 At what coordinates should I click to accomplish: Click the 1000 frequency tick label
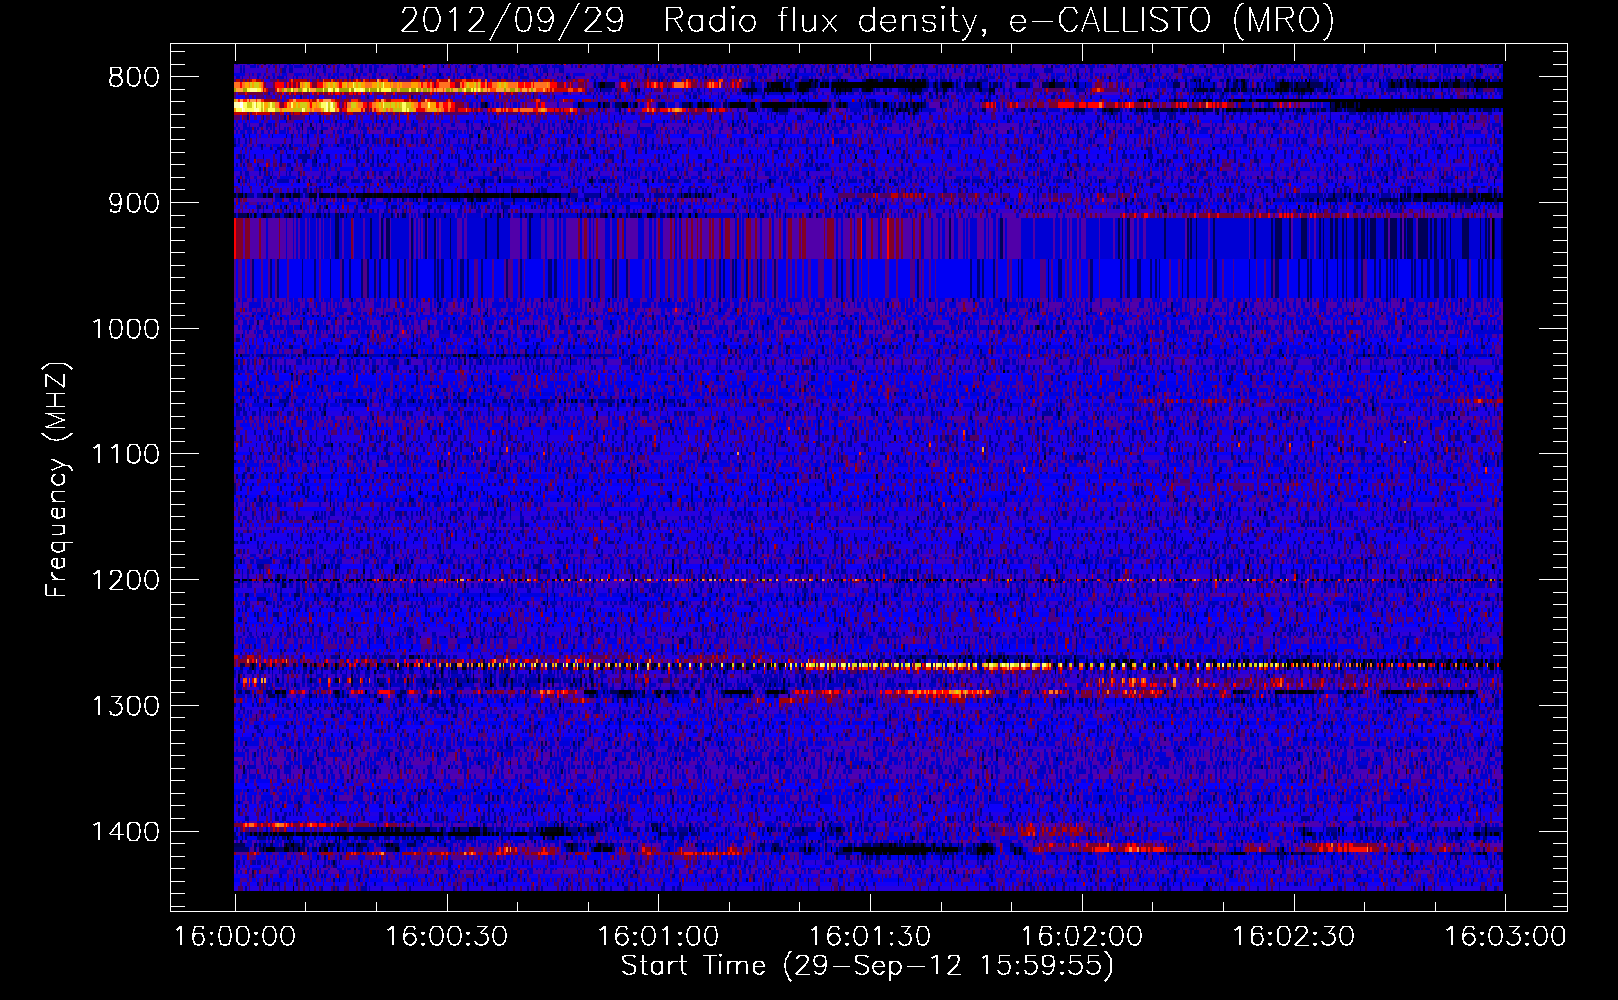tap(126, 329)
